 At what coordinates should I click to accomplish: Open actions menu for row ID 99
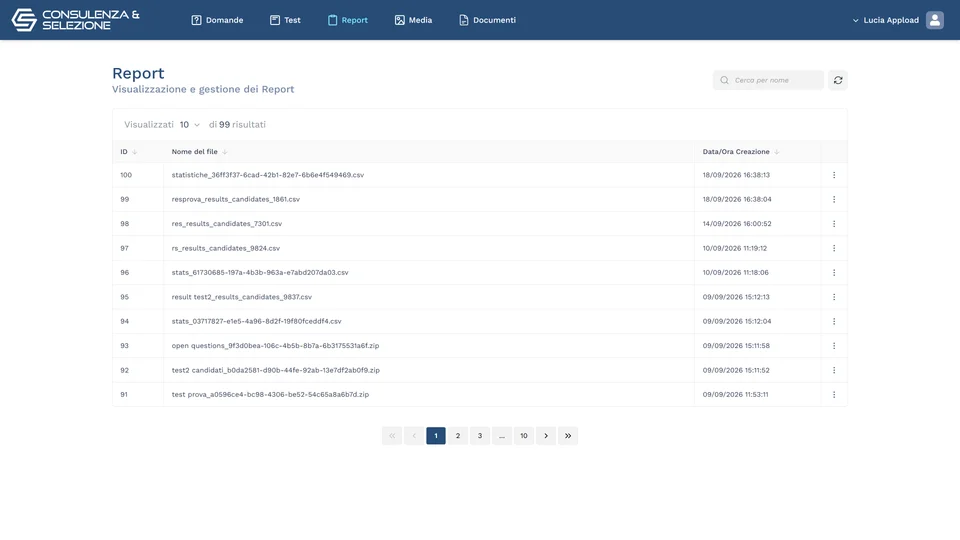pos(834,200)
